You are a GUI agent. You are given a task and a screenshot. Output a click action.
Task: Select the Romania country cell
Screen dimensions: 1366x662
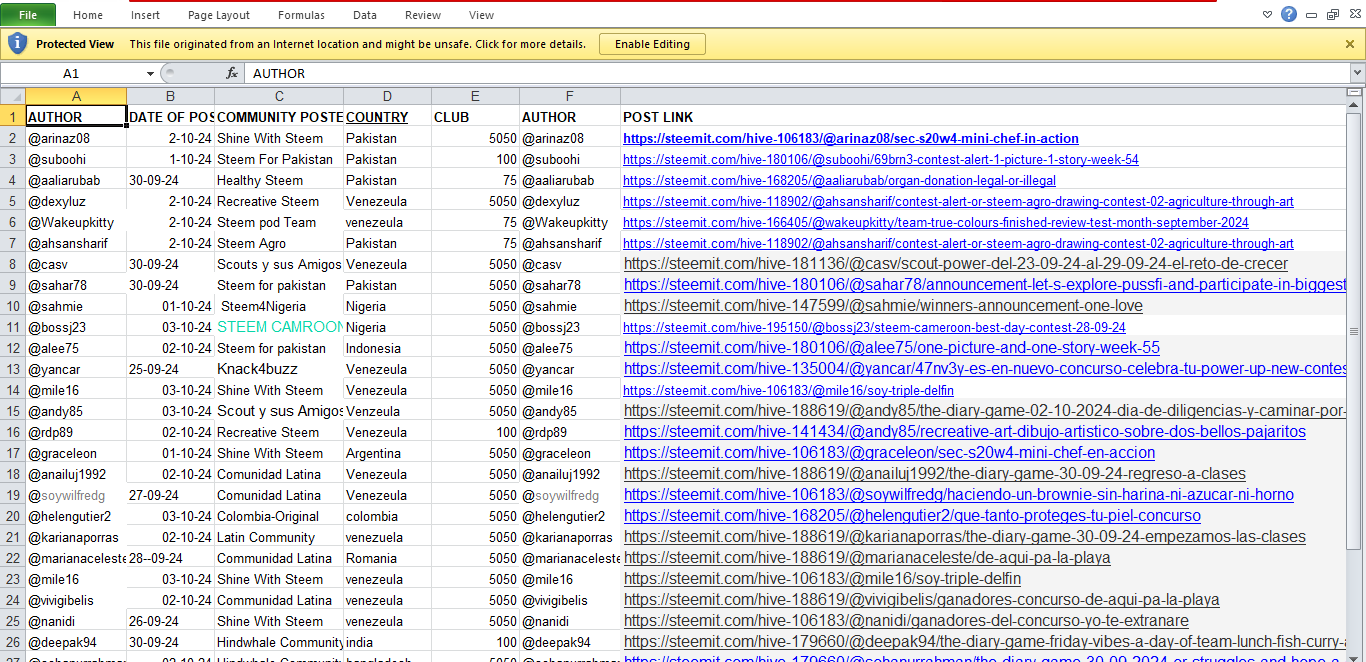pyautogui.click(x=387, y=558)
